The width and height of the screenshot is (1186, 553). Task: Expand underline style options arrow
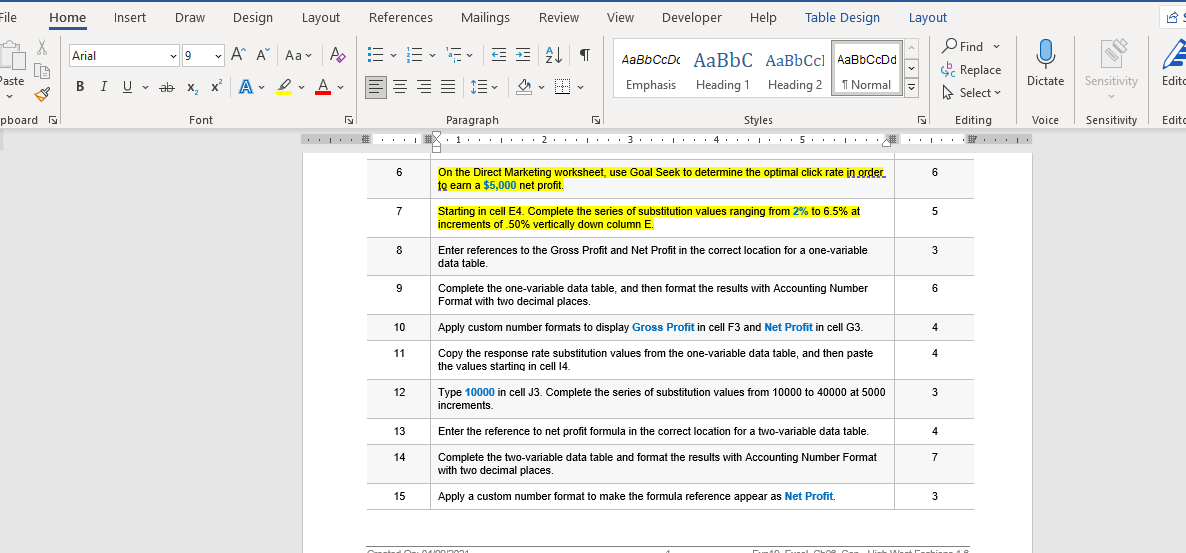pyautogui.click(x=144, y=88)
